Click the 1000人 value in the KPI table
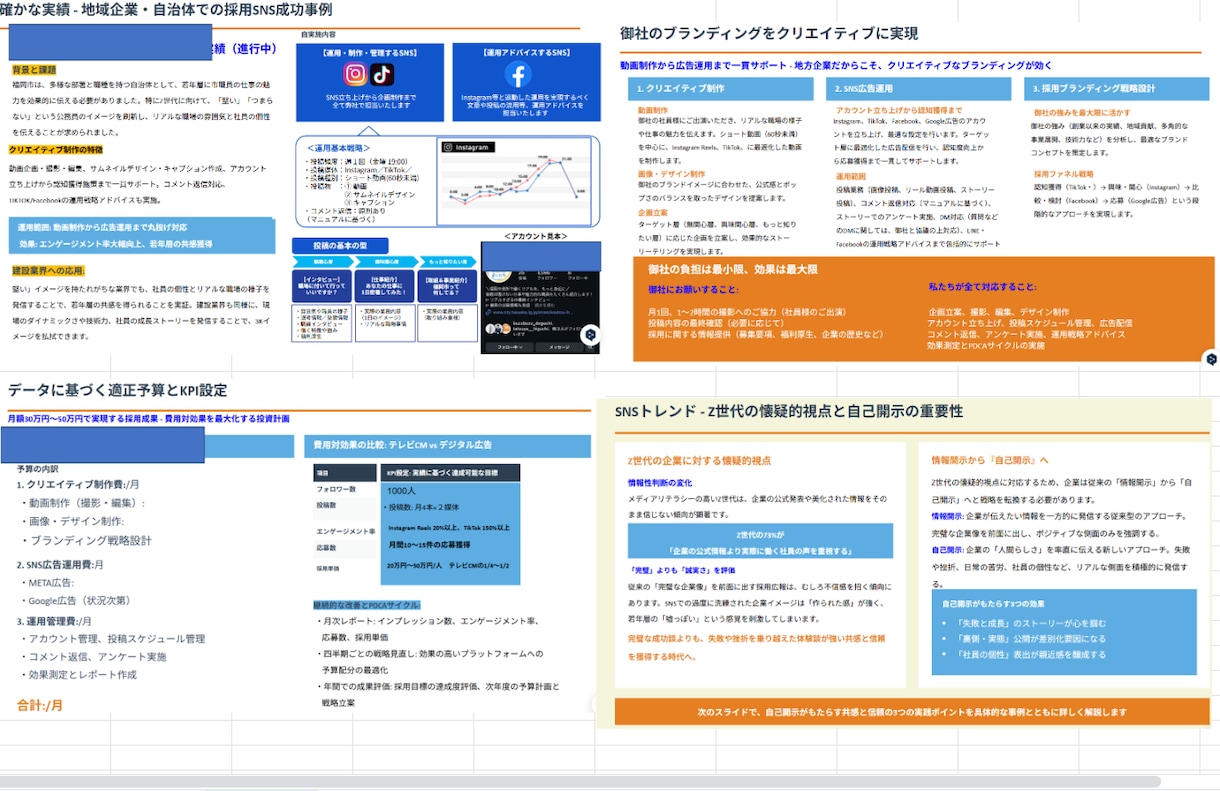 pyautogui.click(x=401, y=491)
